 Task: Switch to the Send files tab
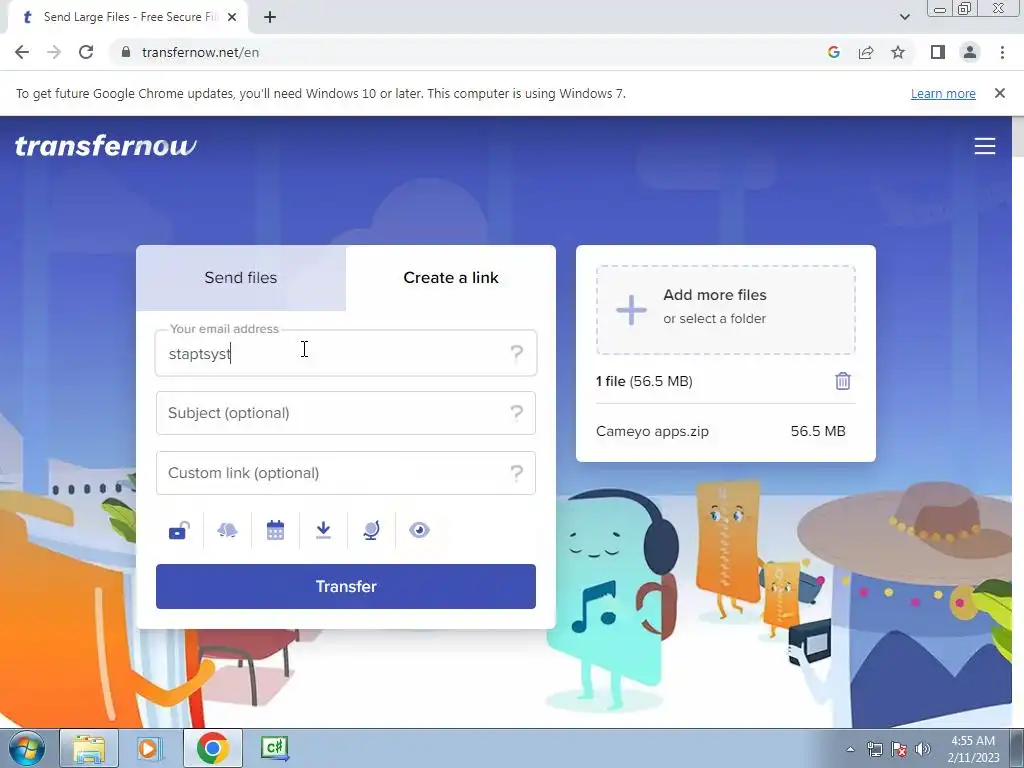point(241,278)
